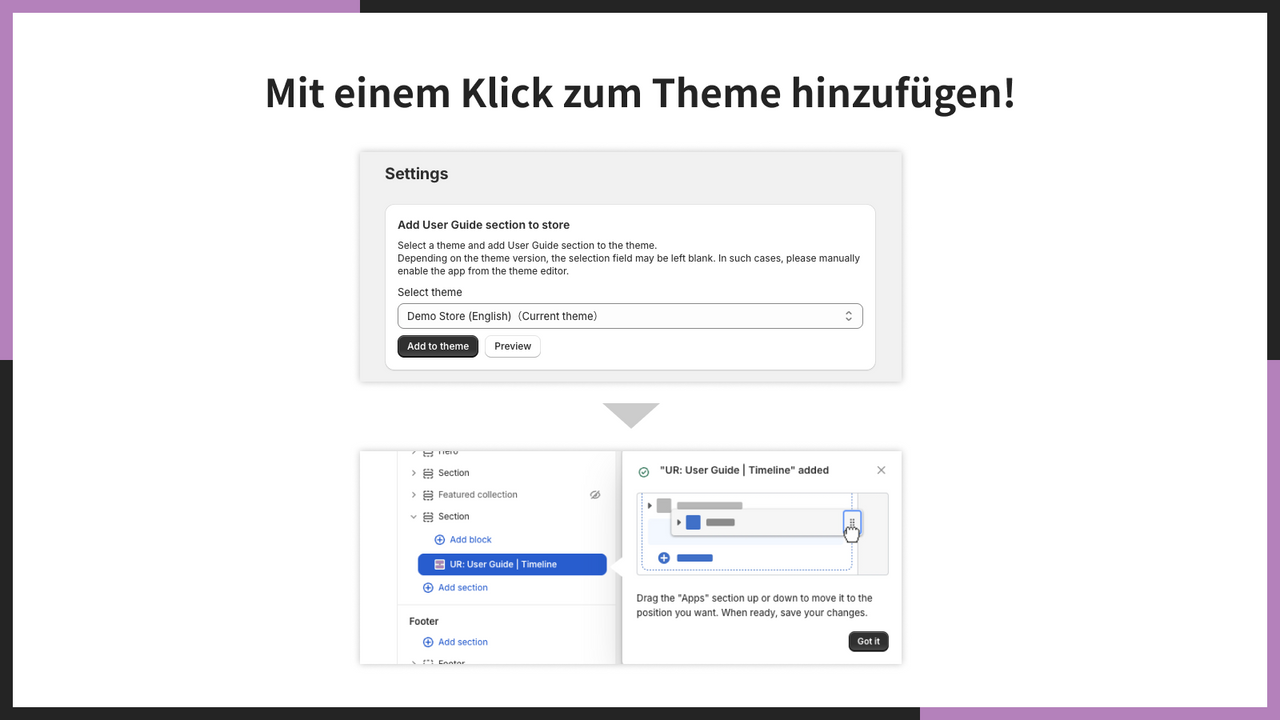Select the expanded Section row label

pos(454,517)
